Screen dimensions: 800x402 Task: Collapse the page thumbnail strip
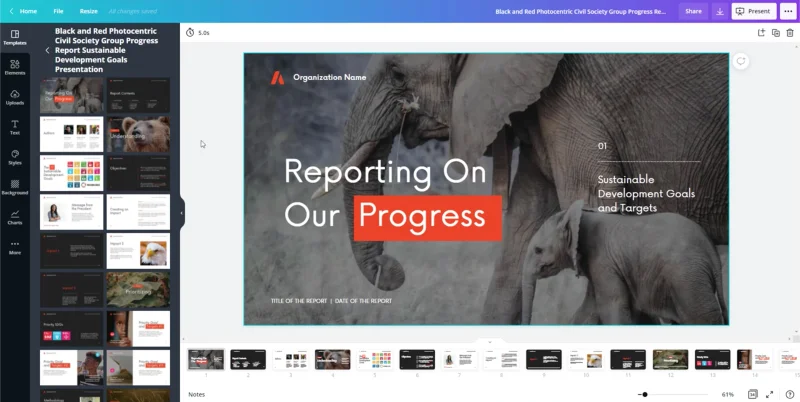[490, 342]
